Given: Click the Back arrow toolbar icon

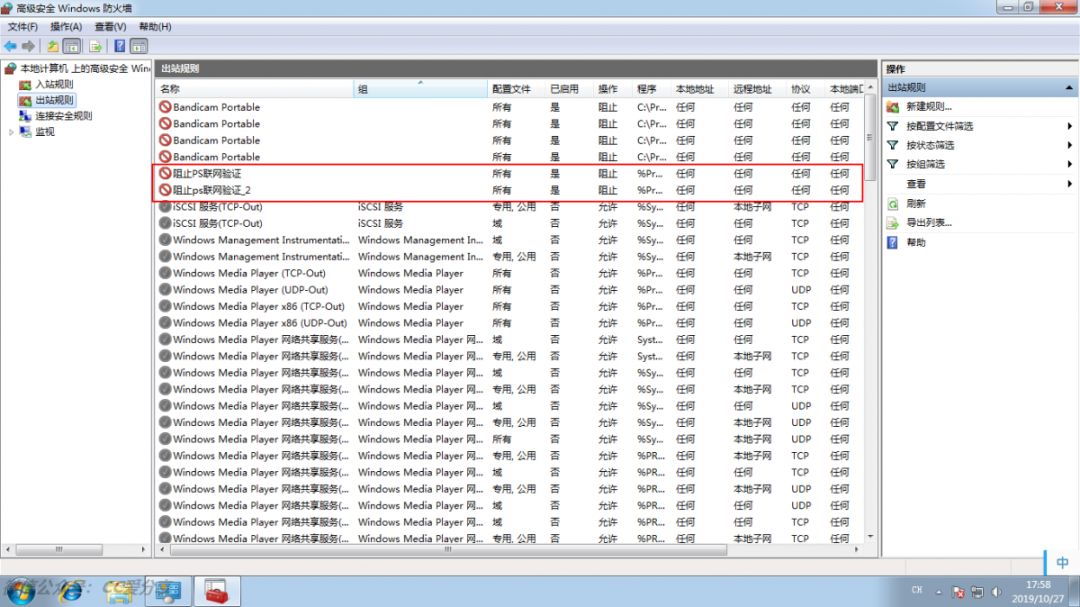Looking at the screenshot, I should click(10, 46).
